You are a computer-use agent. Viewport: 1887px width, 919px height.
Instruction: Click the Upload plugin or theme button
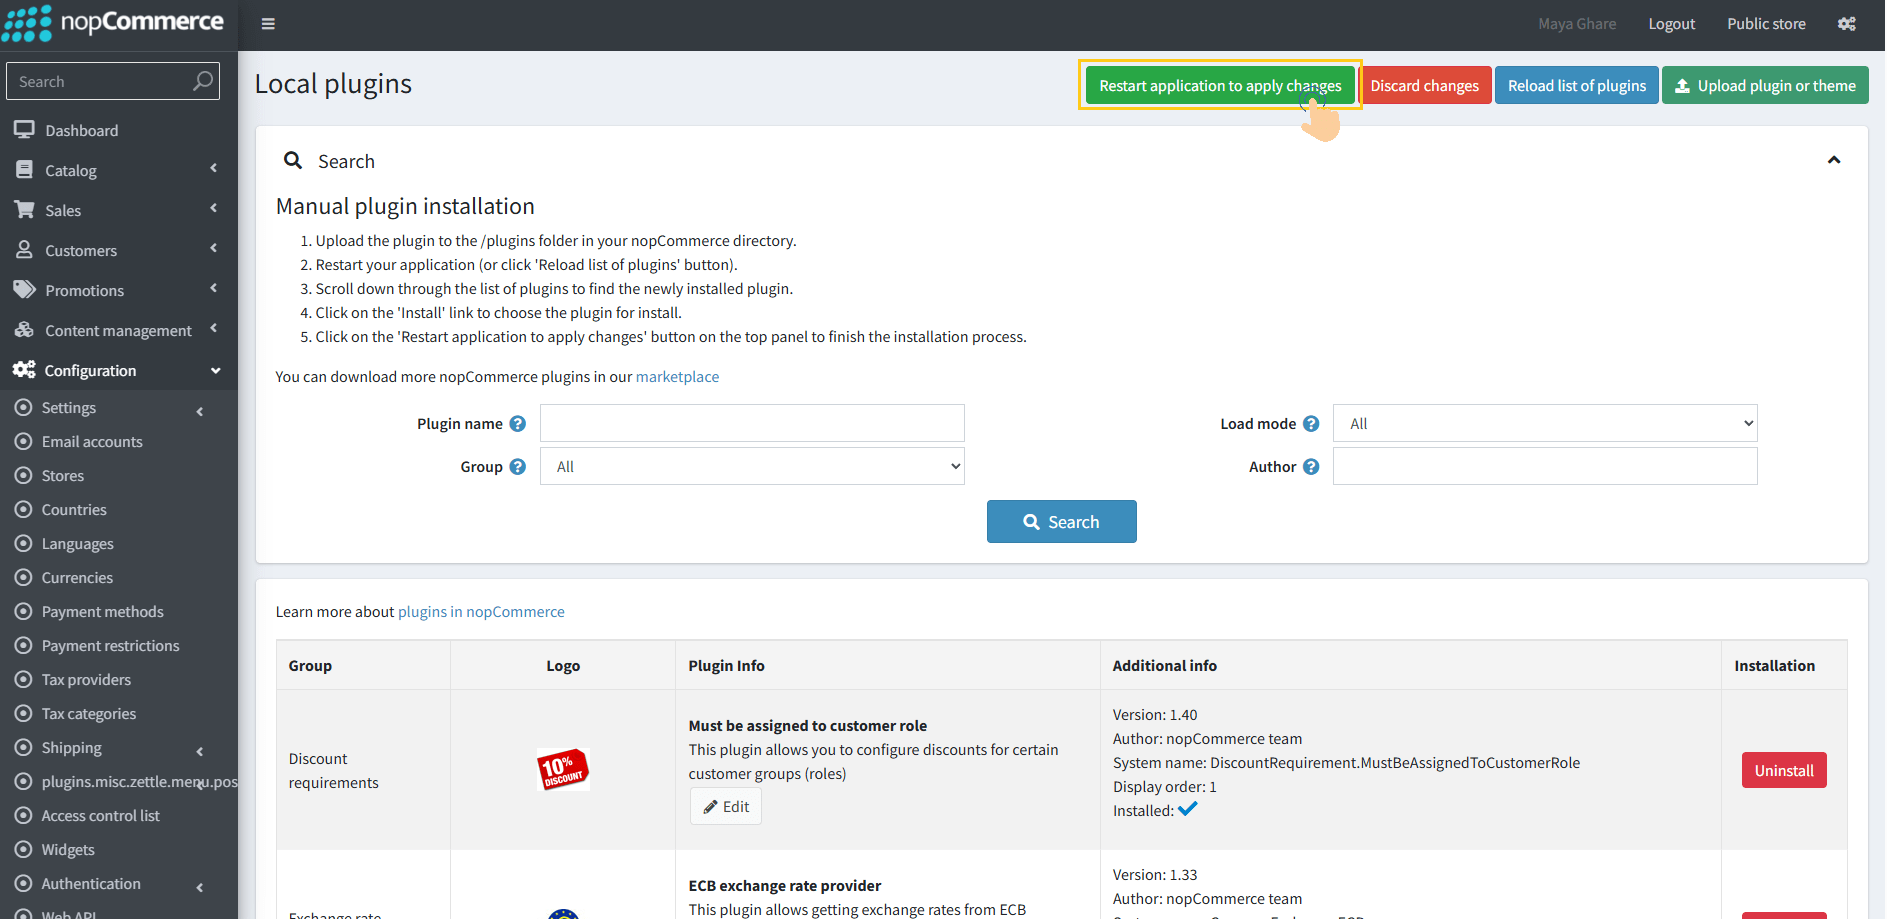[x=1764, y=86]
